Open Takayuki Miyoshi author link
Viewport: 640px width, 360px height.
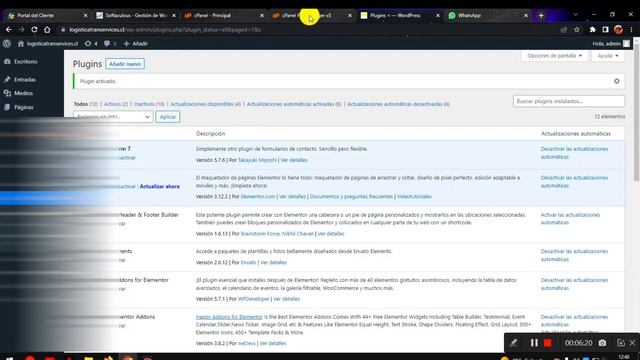pyautogui.click(x=257, y=160)
